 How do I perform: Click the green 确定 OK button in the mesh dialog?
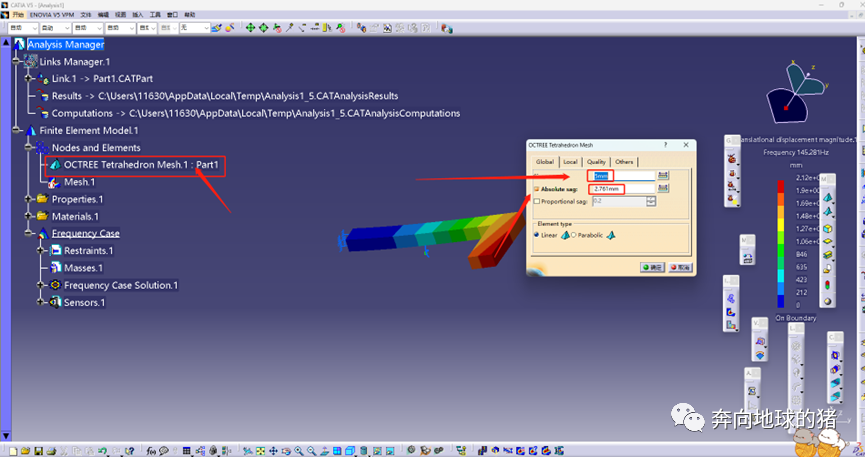[x=652, y=267]
